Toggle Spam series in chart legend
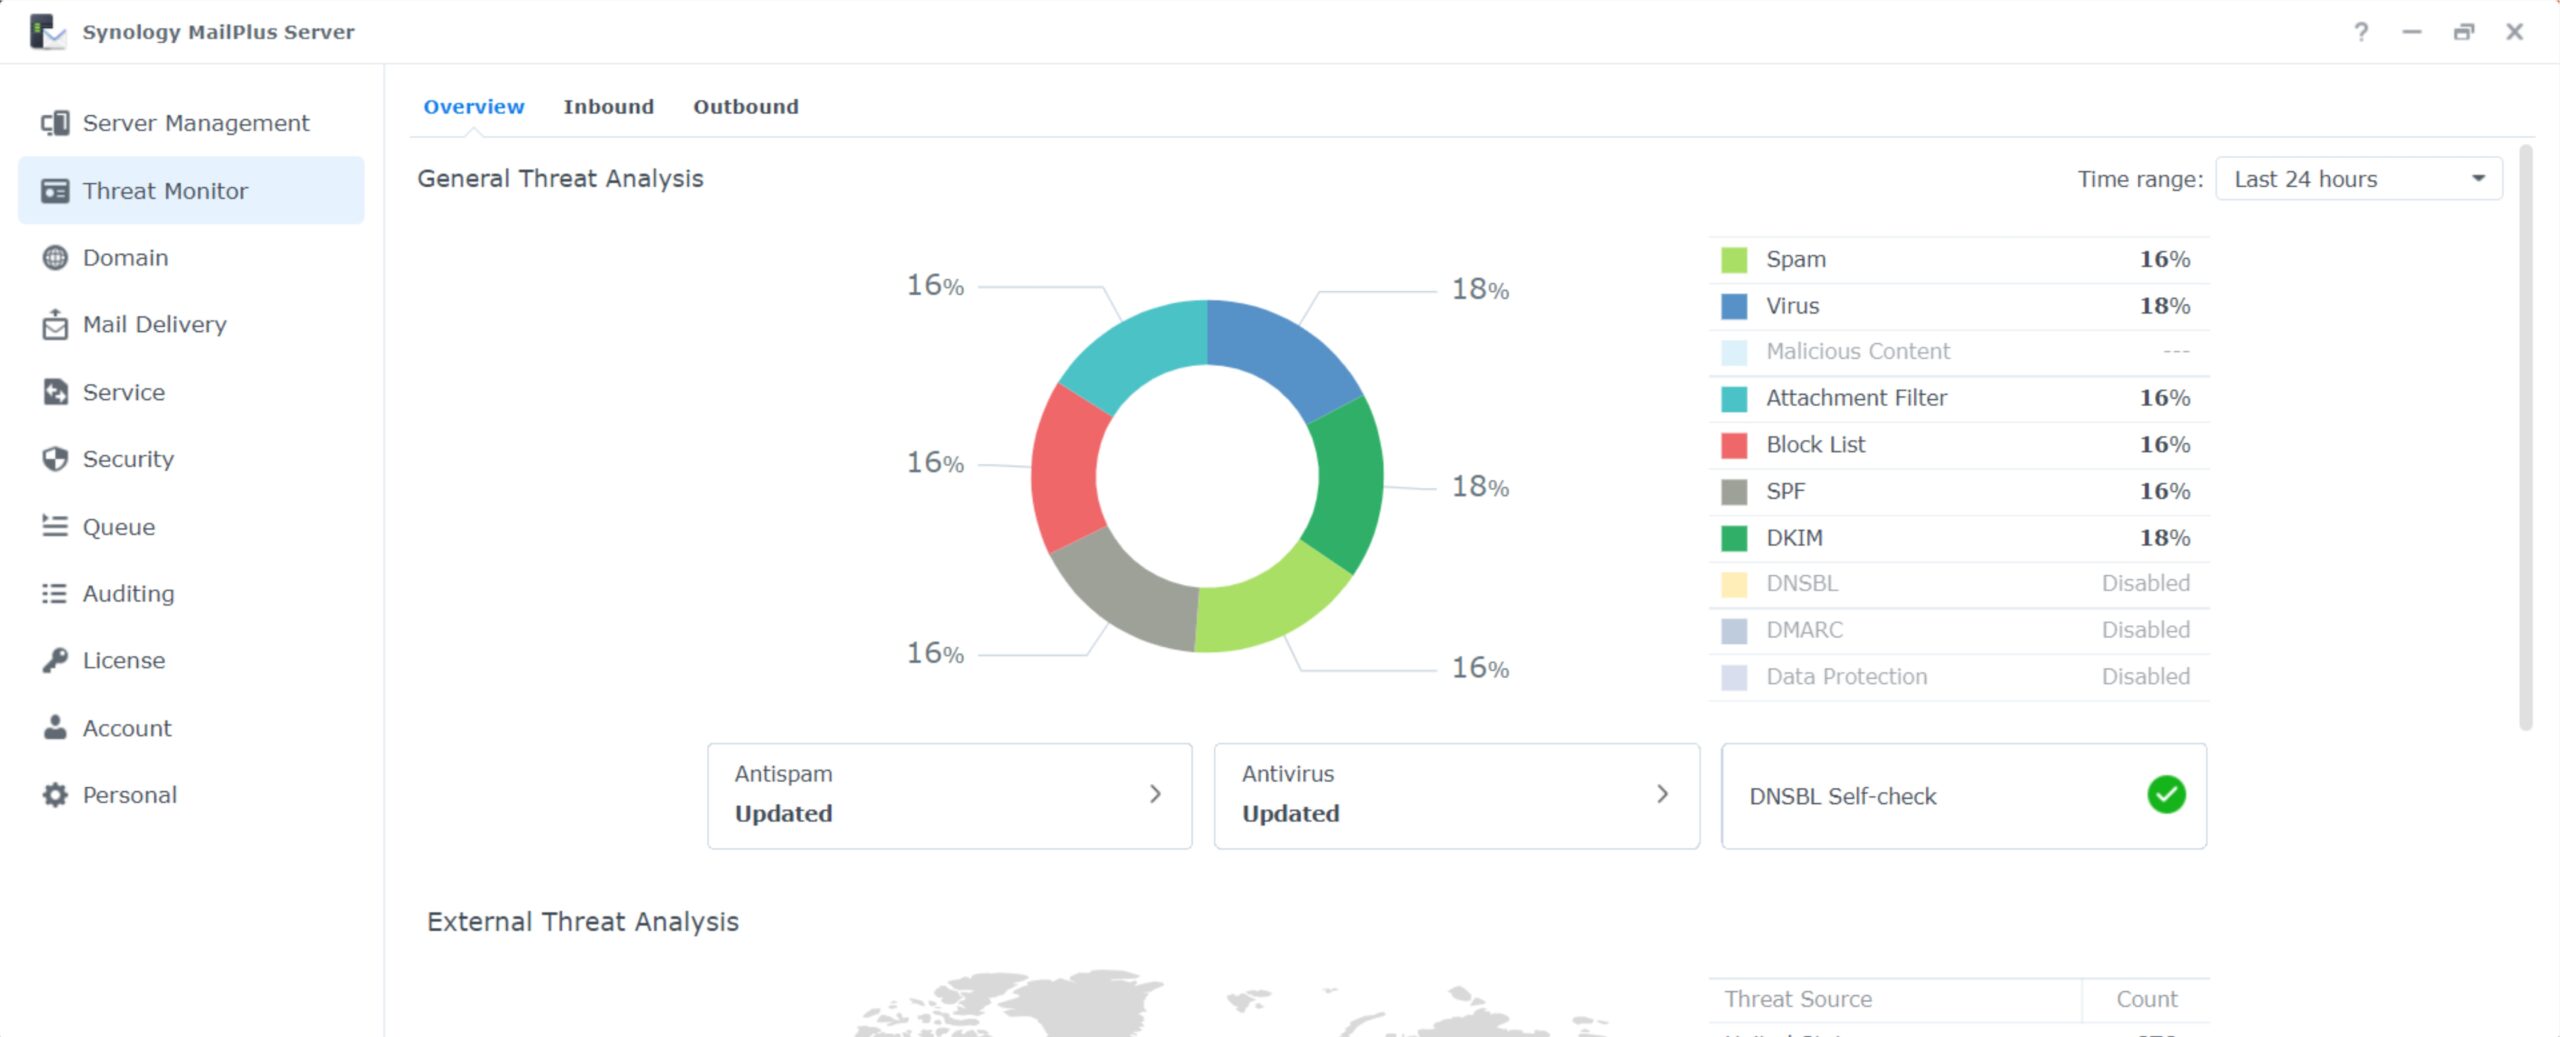 tap(1959, 260)
